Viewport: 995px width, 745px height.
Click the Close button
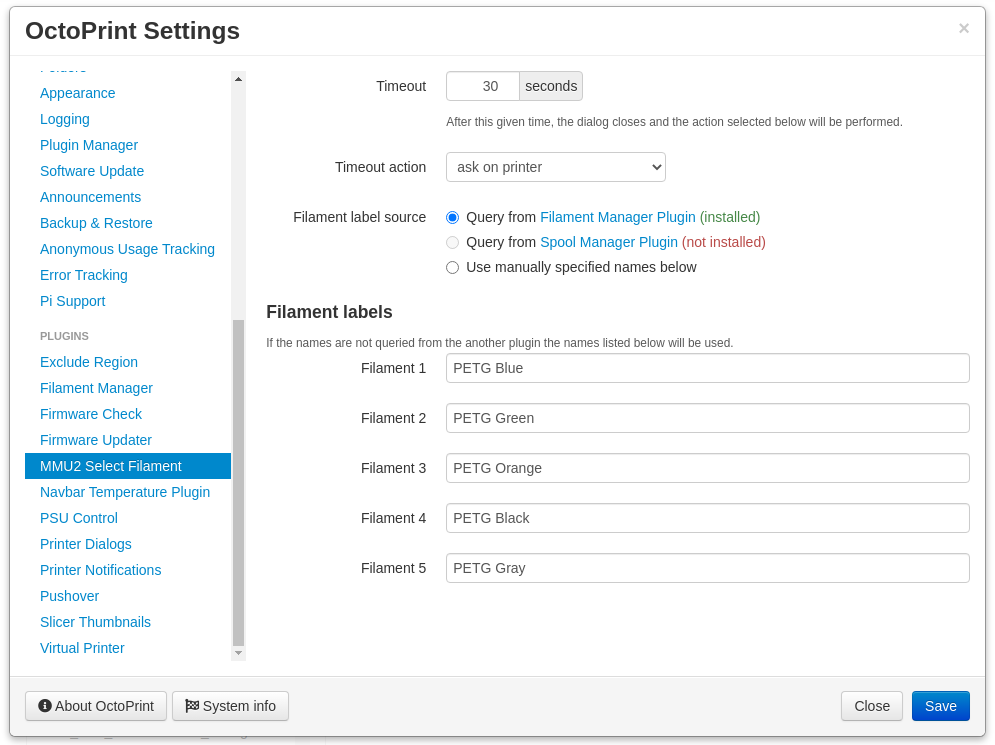tap(872, 706)
